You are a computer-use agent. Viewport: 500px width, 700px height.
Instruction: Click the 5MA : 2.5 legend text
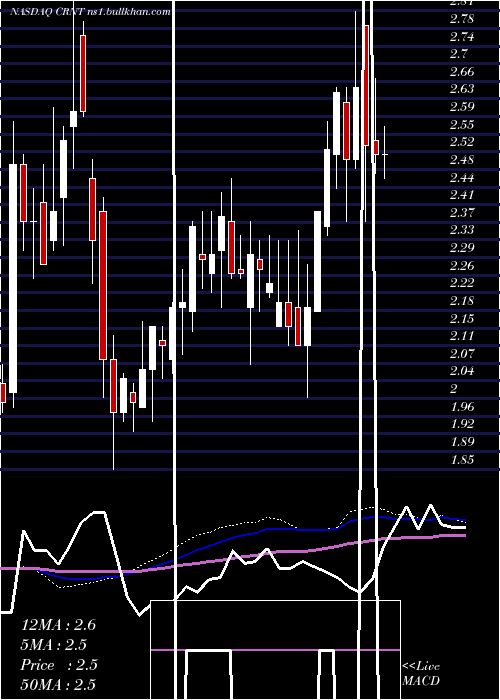(x=54, y=645)
